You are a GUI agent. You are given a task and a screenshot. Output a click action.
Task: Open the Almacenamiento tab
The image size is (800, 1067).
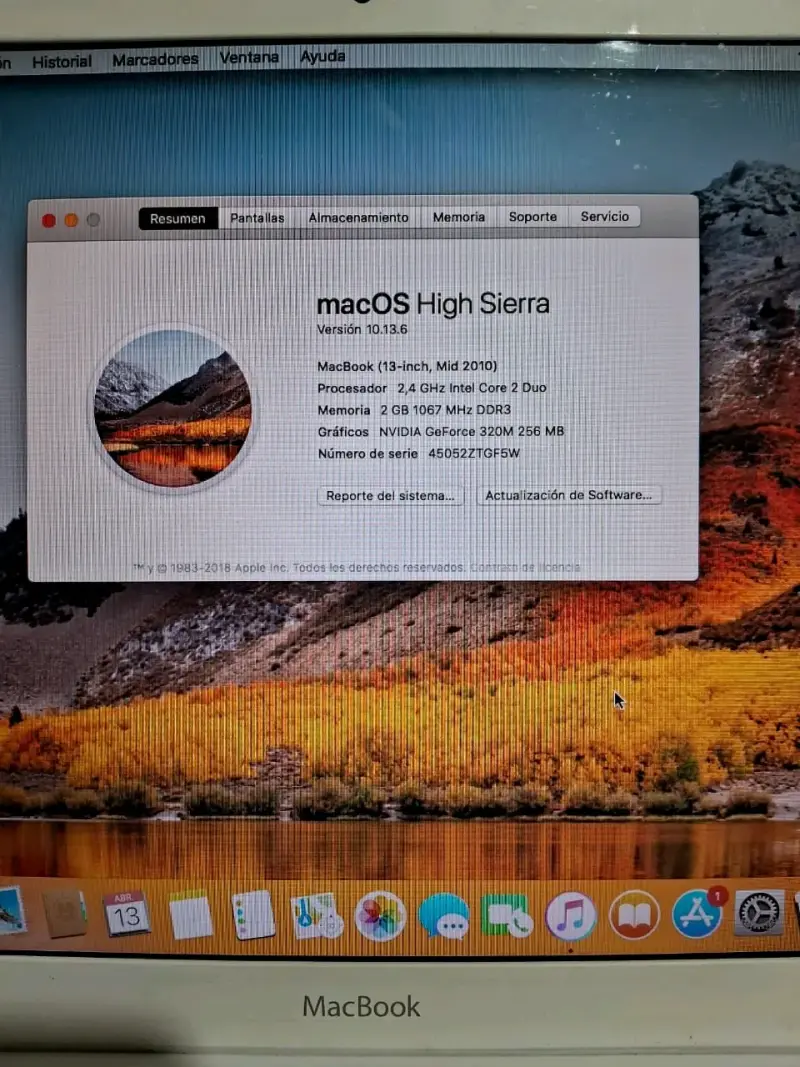359,217
